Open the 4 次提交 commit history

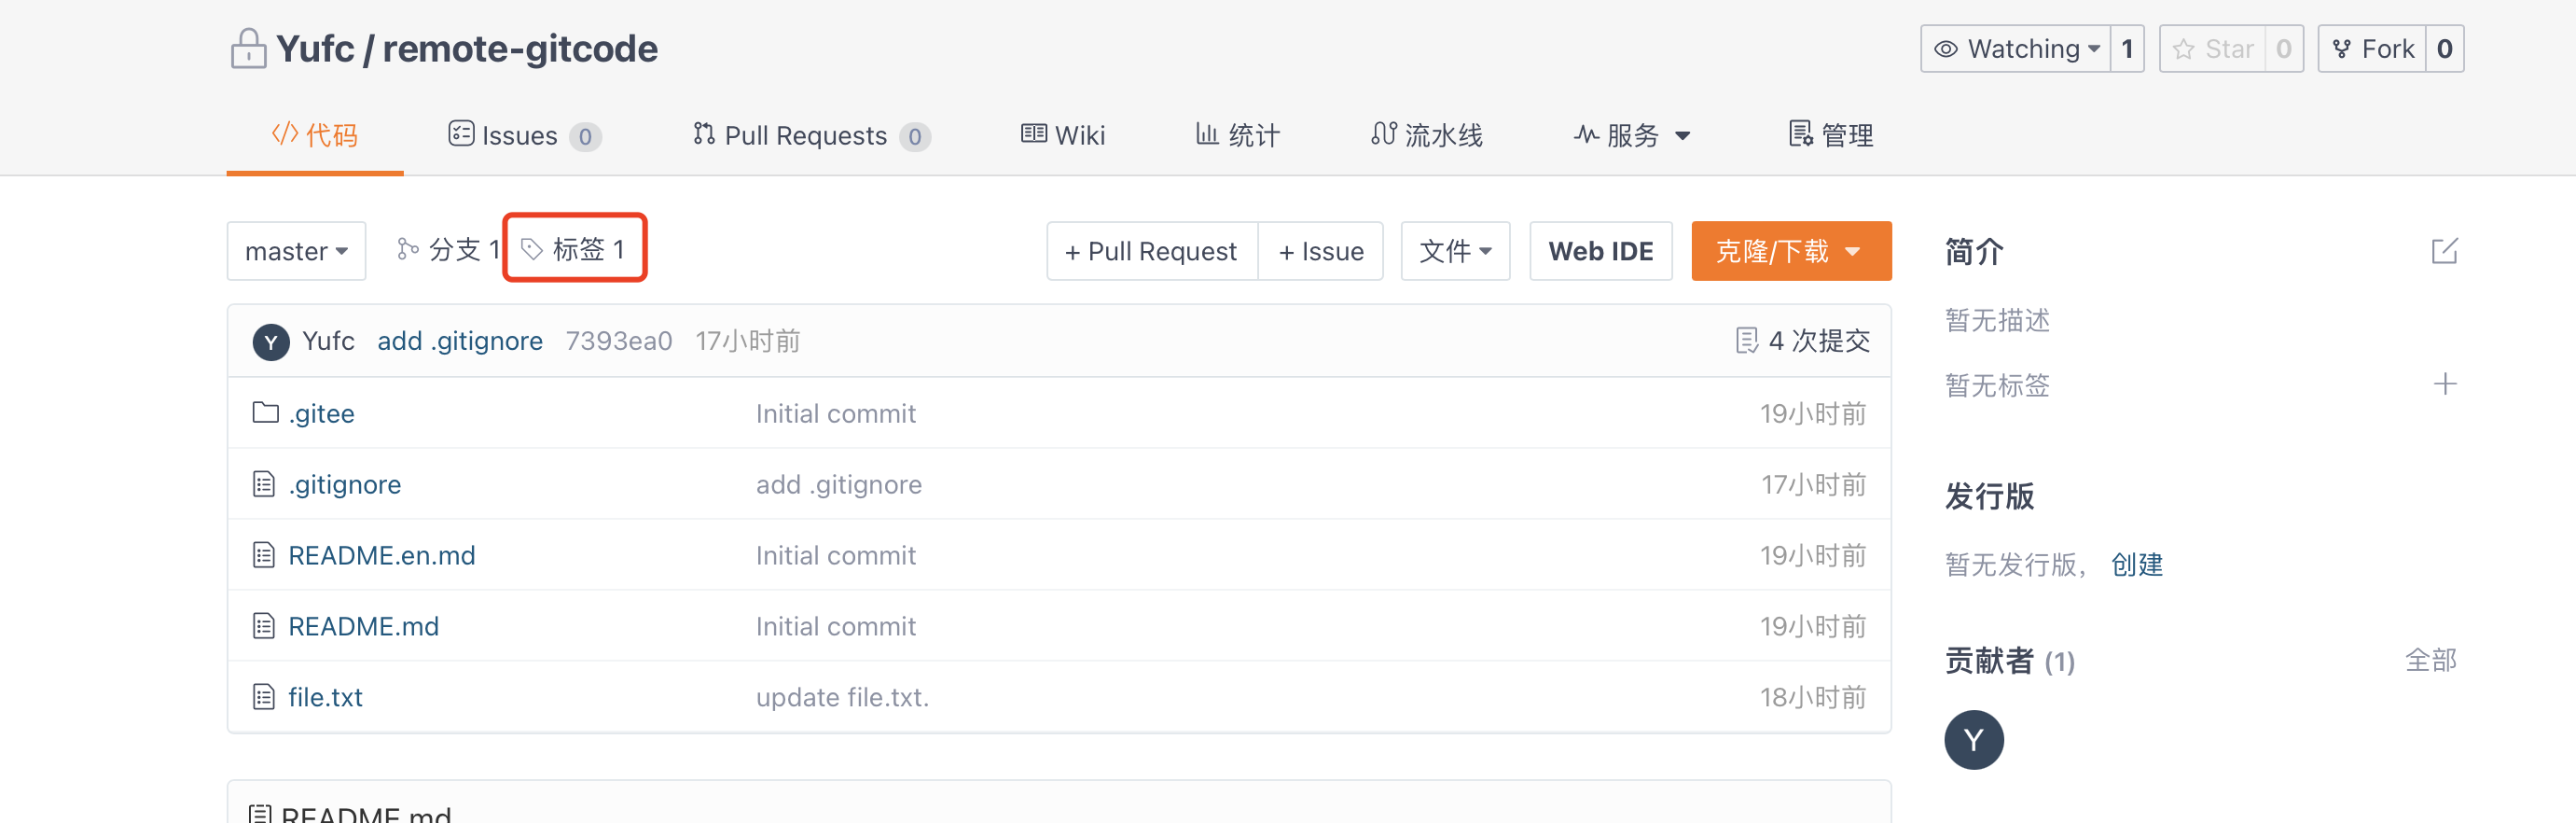point(1802,341)
